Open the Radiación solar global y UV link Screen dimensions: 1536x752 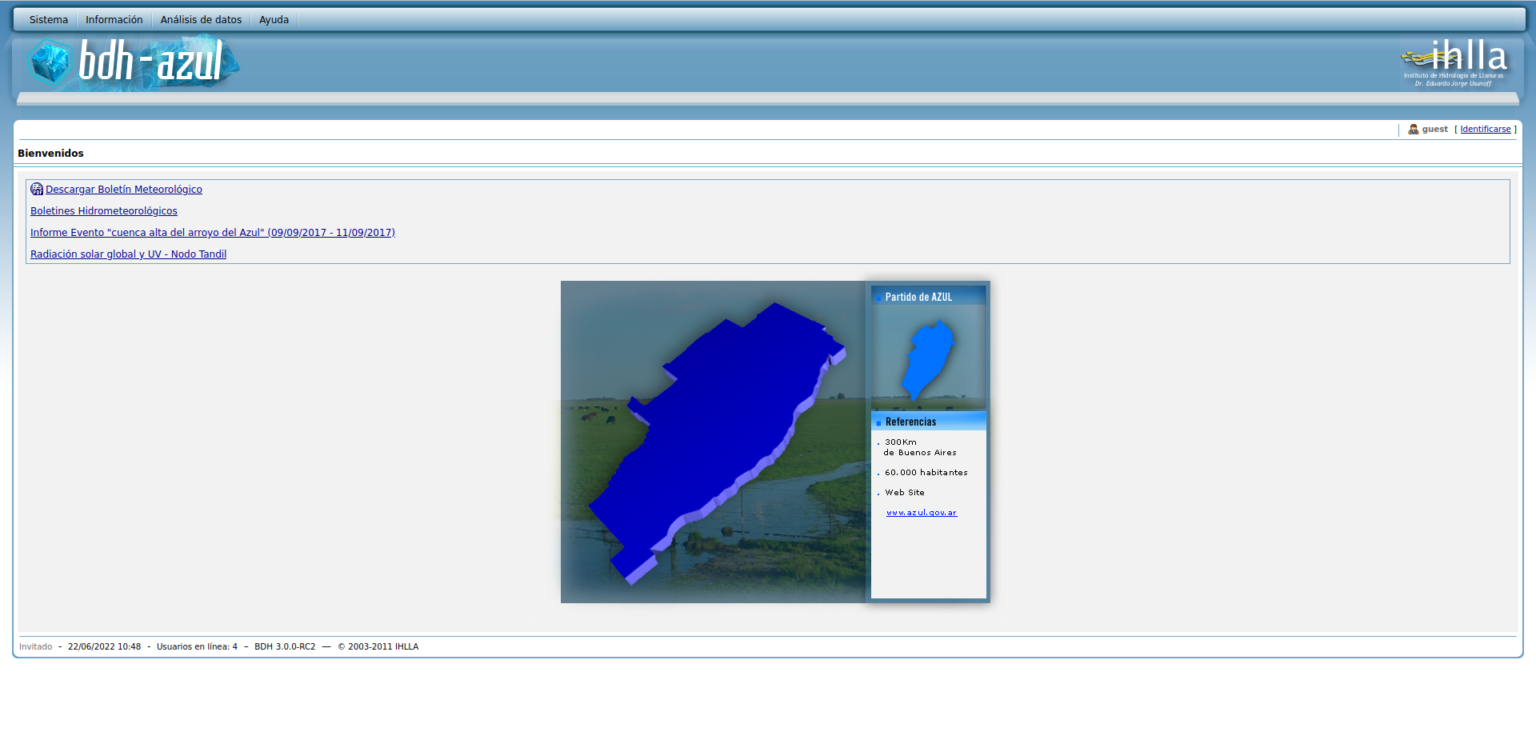click(x=128, y=253)
